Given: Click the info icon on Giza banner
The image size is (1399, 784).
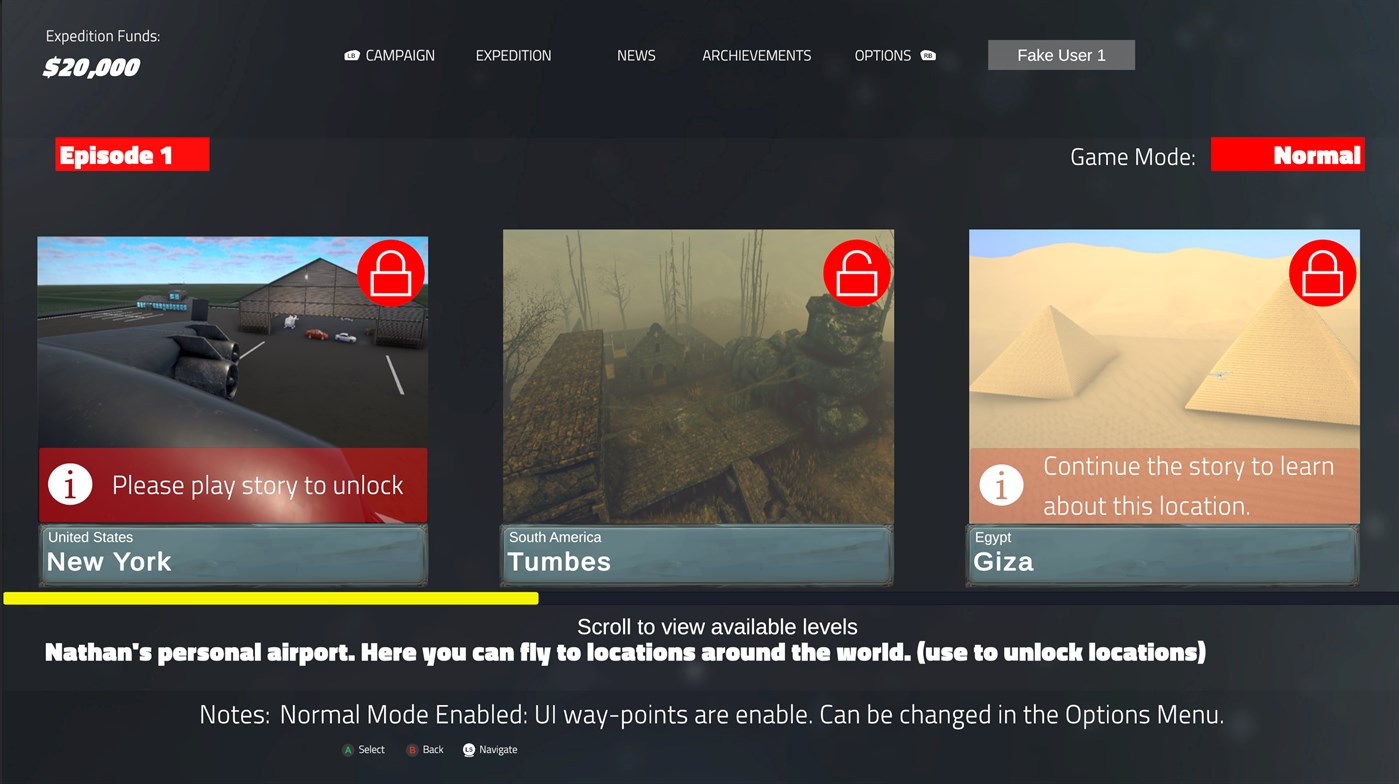Looking at the screenshot, I should point(1001,486).
